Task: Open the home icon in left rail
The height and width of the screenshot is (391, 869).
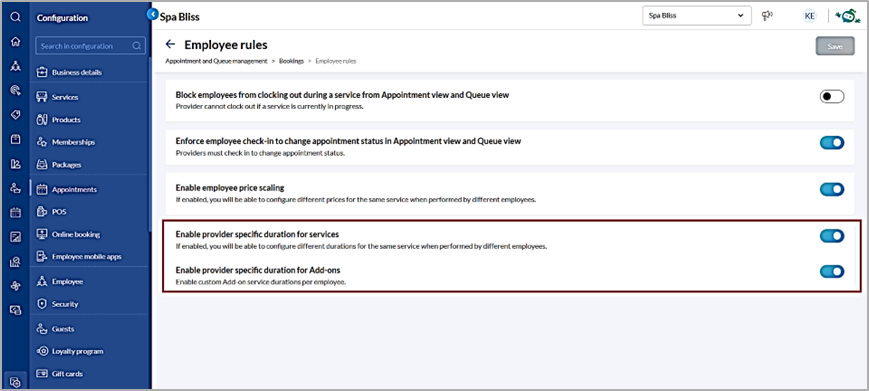Action: 16,41
